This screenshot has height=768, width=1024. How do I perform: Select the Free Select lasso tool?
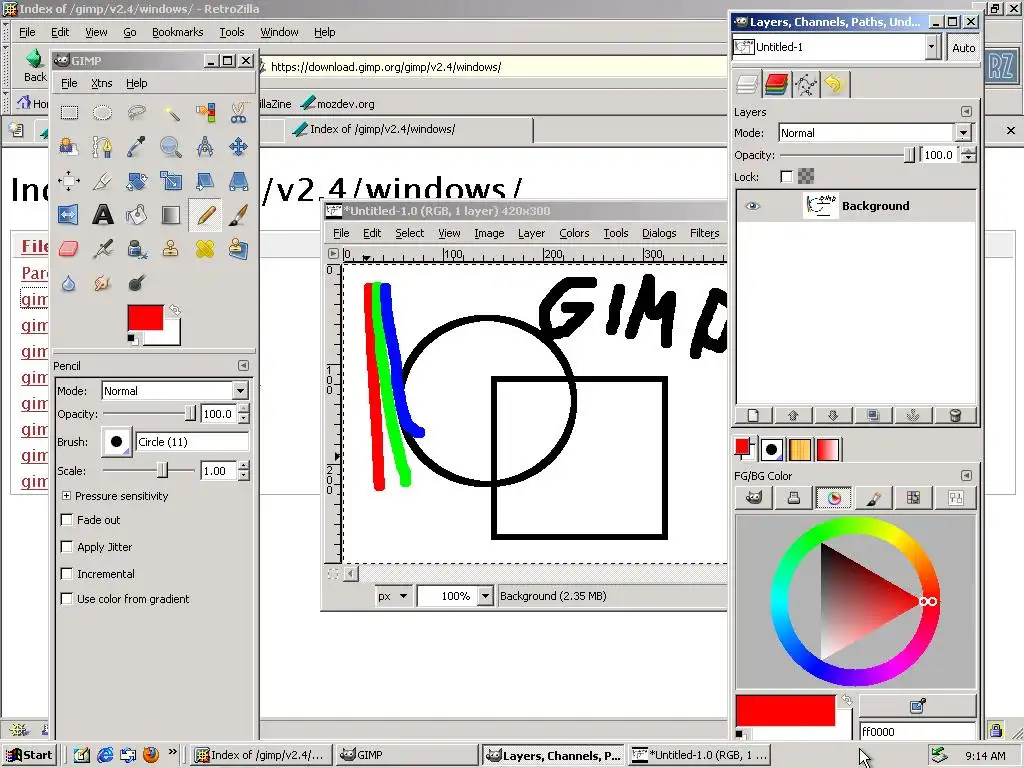[136, 112]
